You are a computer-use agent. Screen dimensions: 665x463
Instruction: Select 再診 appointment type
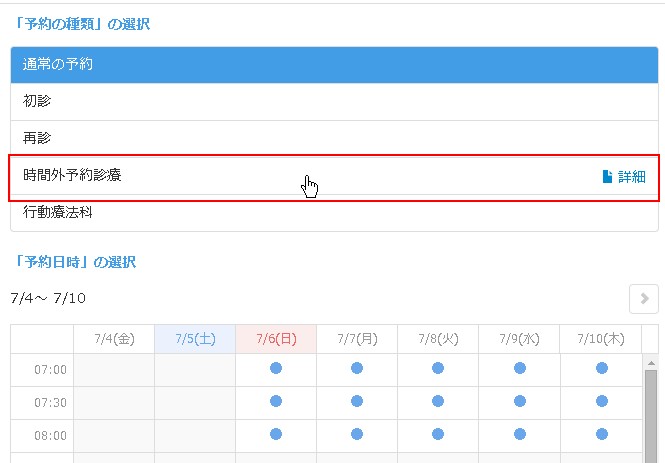point(334,139)
